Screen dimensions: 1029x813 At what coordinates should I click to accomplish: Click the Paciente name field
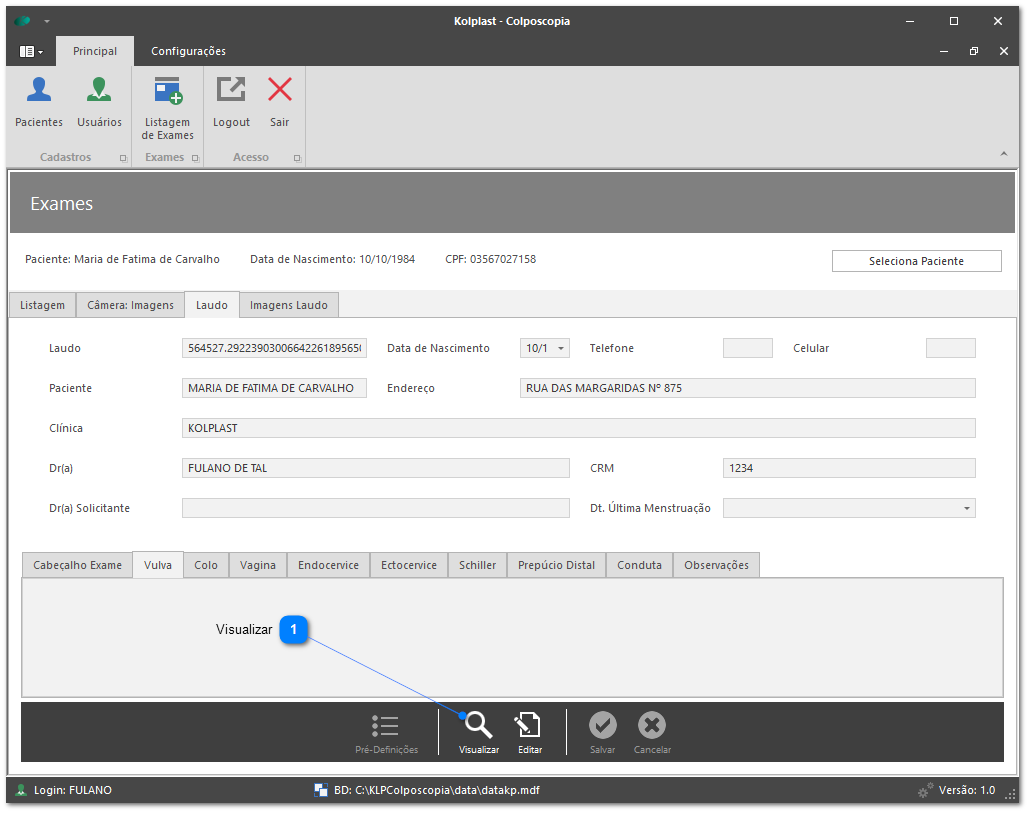coord(274,388)
